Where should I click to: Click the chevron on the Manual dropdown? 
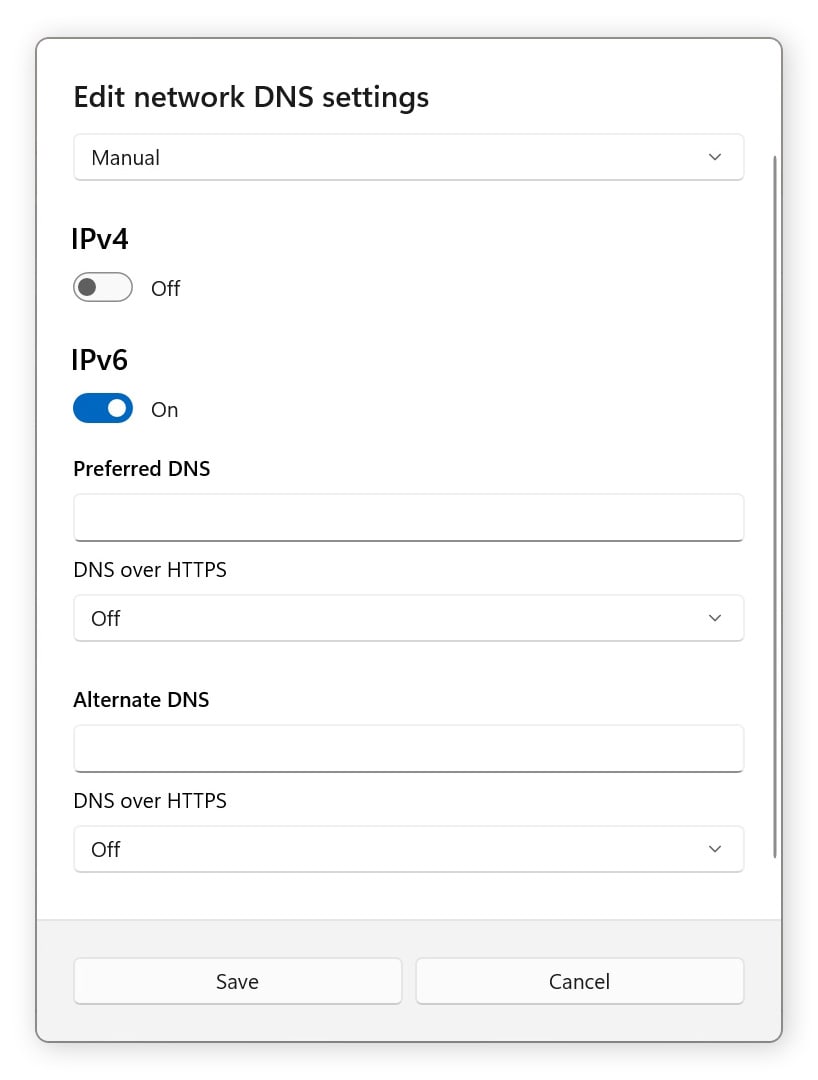[715, 157]
